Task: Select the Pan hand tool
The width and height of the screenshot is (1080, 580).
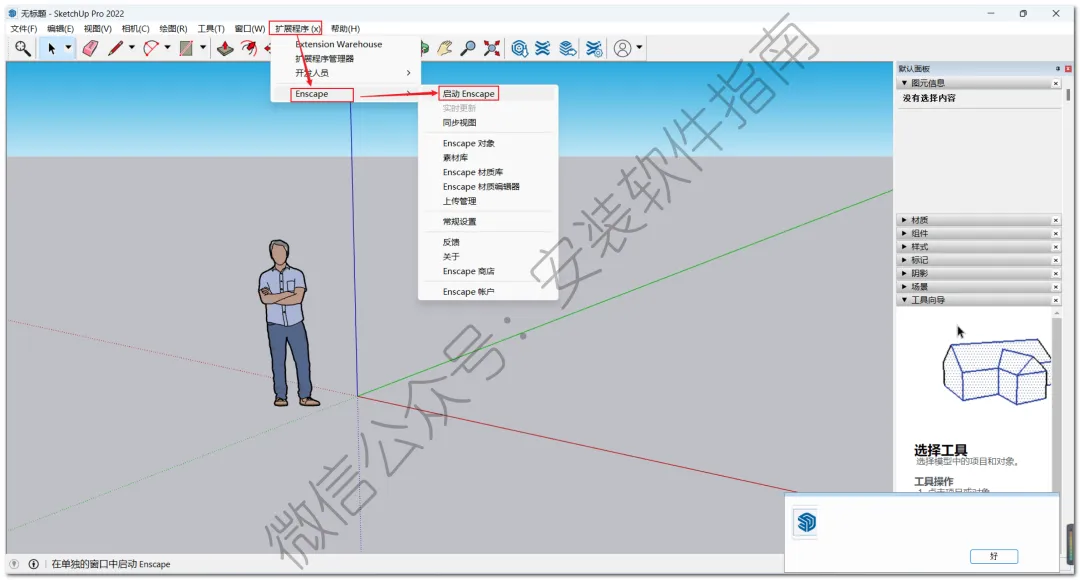Action: click(x=445, y=48)
